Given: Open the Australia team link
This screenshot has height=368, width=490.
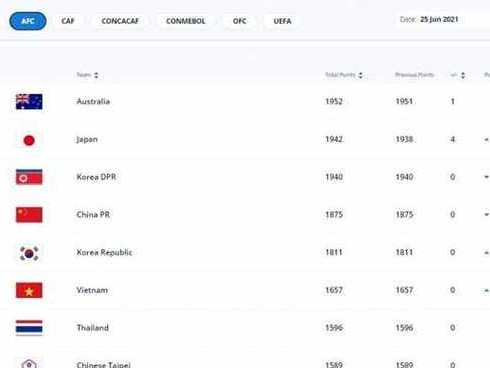Looking at the screenshot, I should click(93, 101).
